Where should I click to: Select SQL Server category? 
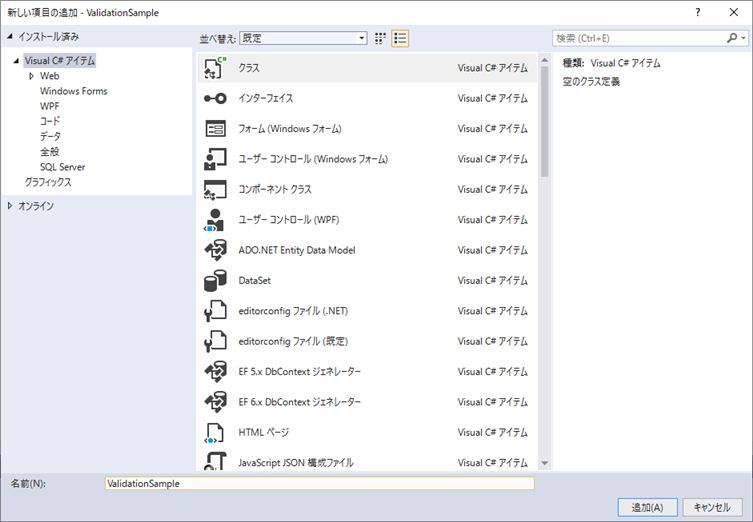tap(62, 167)
